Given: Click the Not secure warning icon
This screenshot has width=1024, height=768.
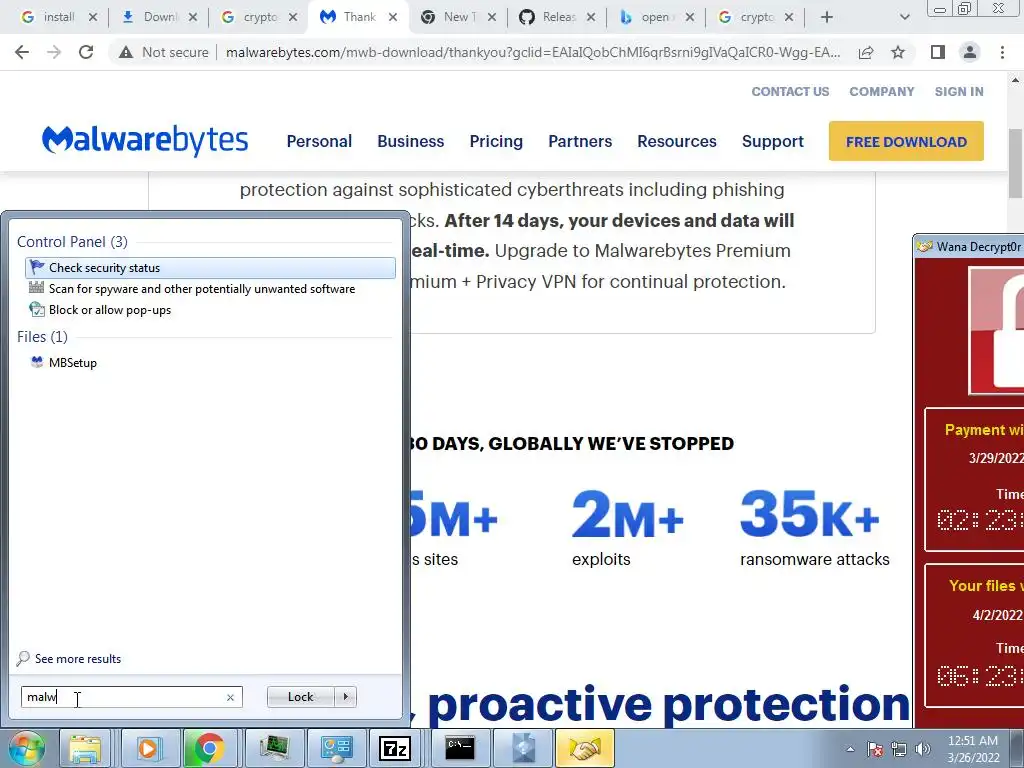Looking at the screenshot, I should [x=126, y=52].
